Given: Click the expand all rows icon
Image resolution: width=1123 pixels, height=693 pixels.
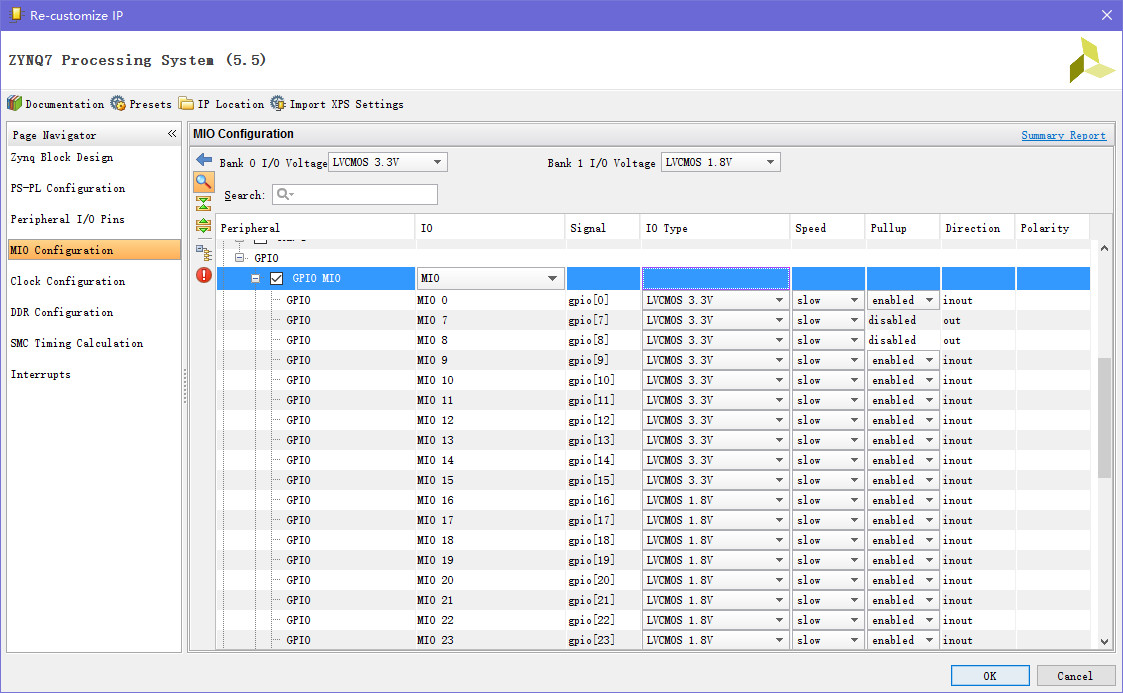Looking at the screenshot, I should pyautogui.click(x=203, y=226).
